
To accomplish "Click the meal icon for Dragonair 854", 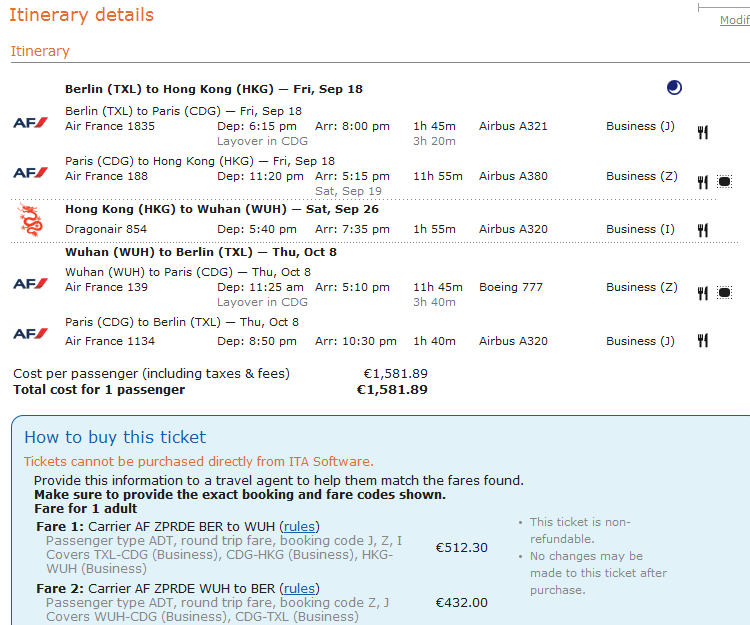I will [x=703, y=230].
